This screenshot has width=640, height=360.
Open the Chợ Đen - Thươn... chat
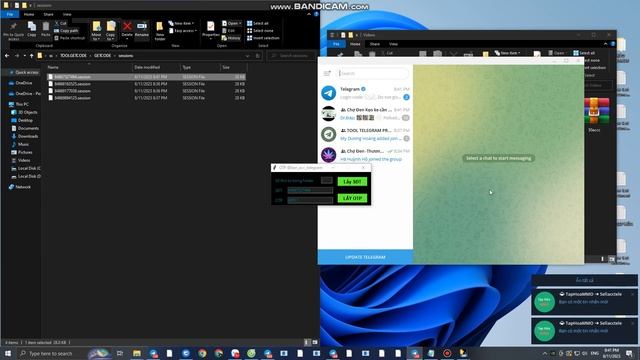365,155
